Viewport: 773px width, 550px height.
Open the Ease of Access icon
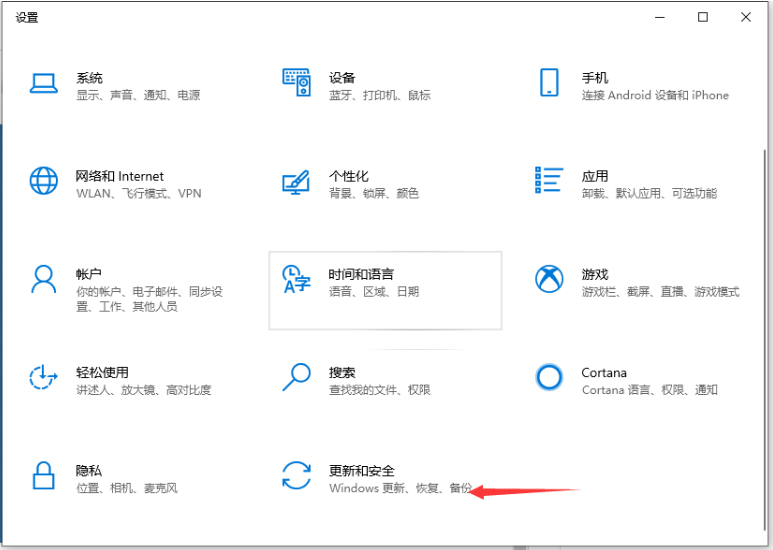click(x=44, y=377)
